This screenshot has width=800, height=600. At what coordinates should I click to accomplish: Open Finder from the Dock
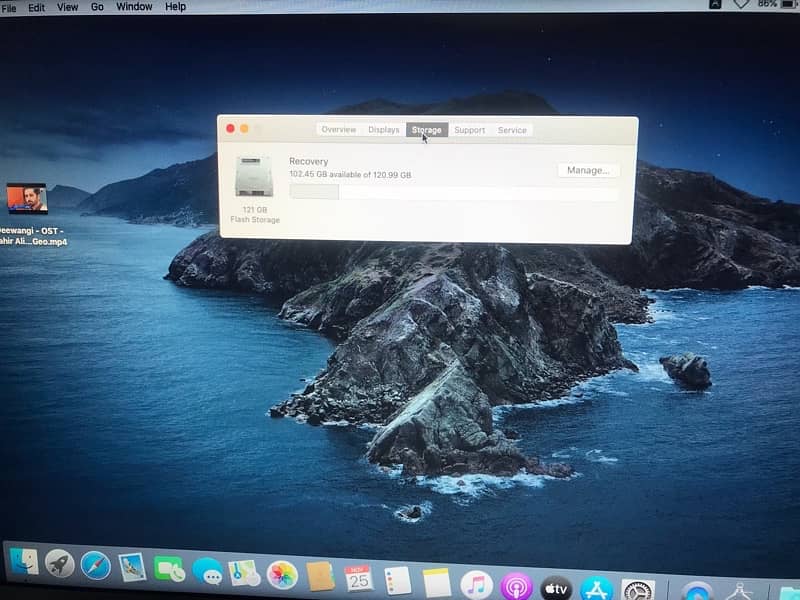pyautogui.click(x=24, y=561)
